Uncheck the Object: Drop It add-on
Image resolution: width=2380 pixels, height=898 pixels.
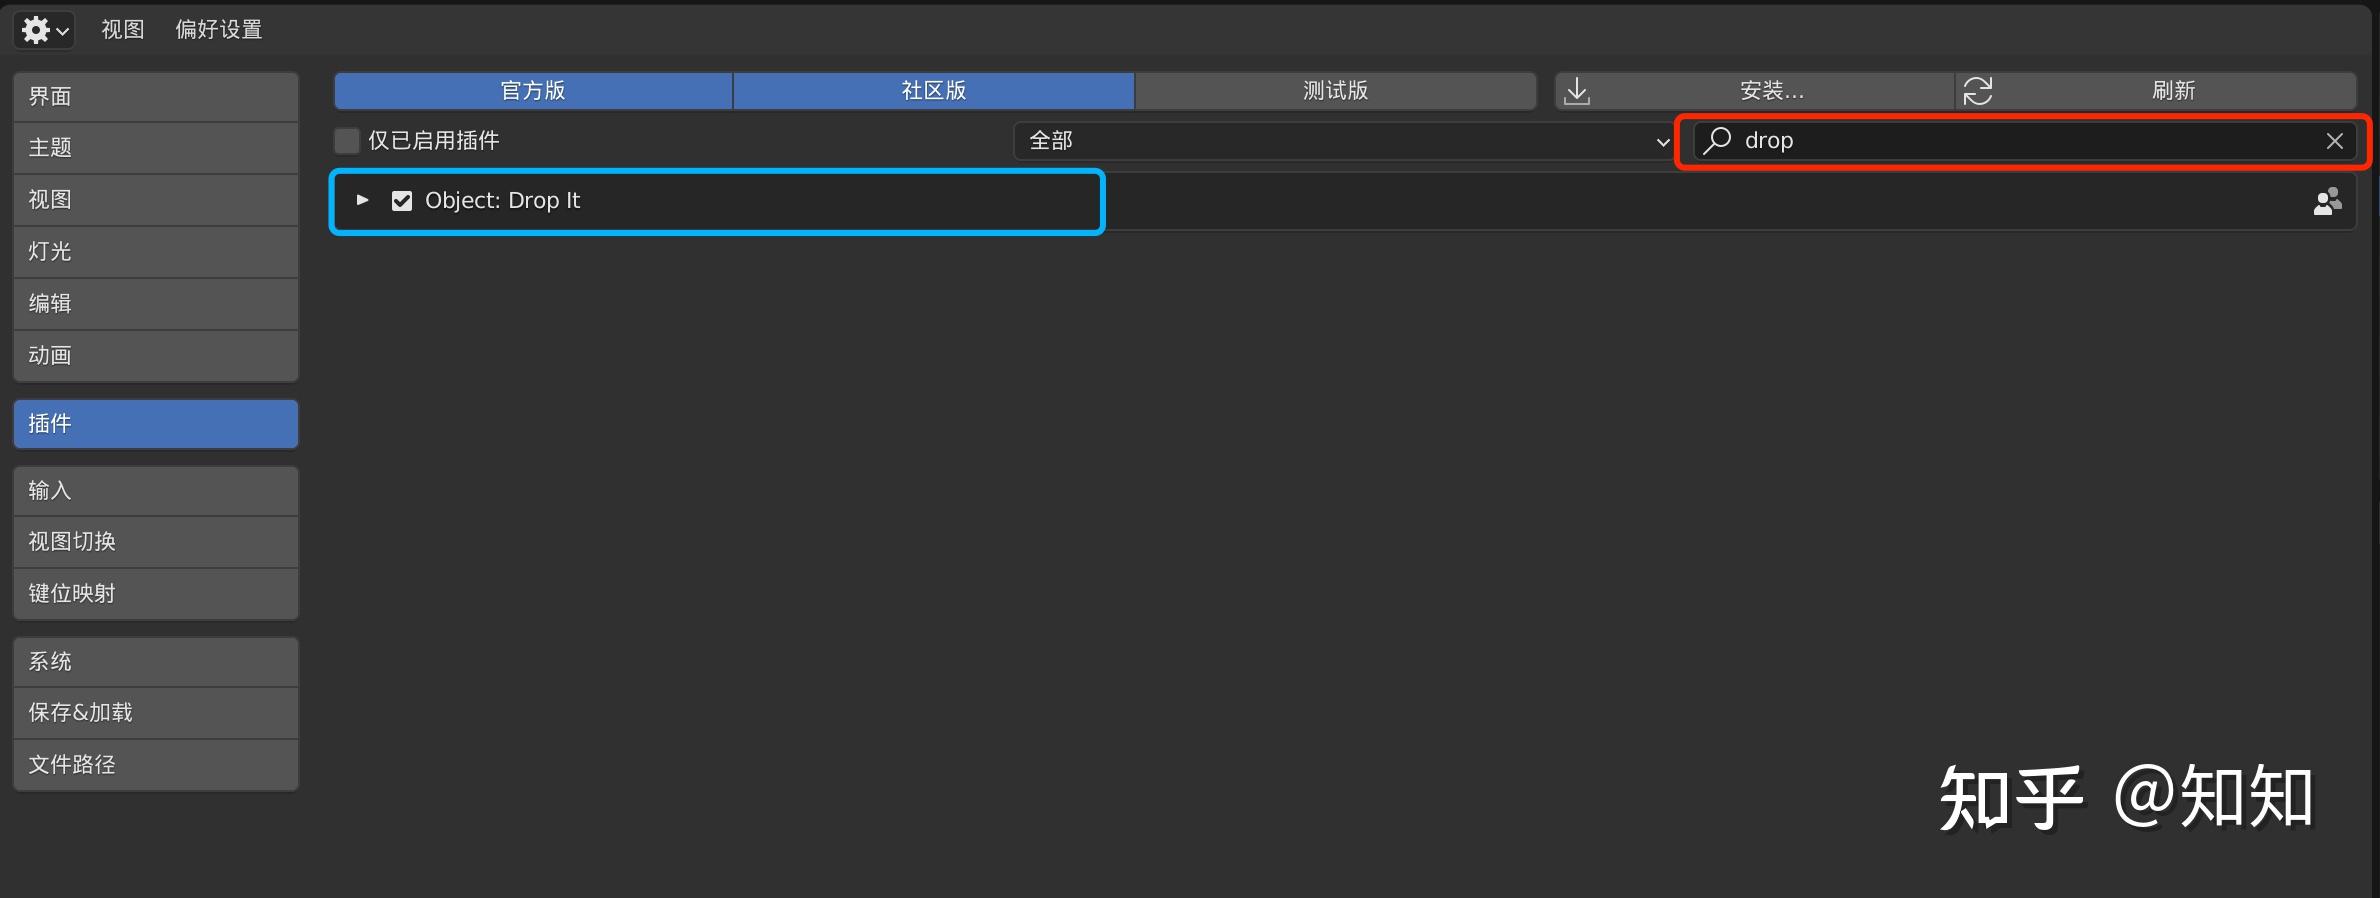coord(402,201)
